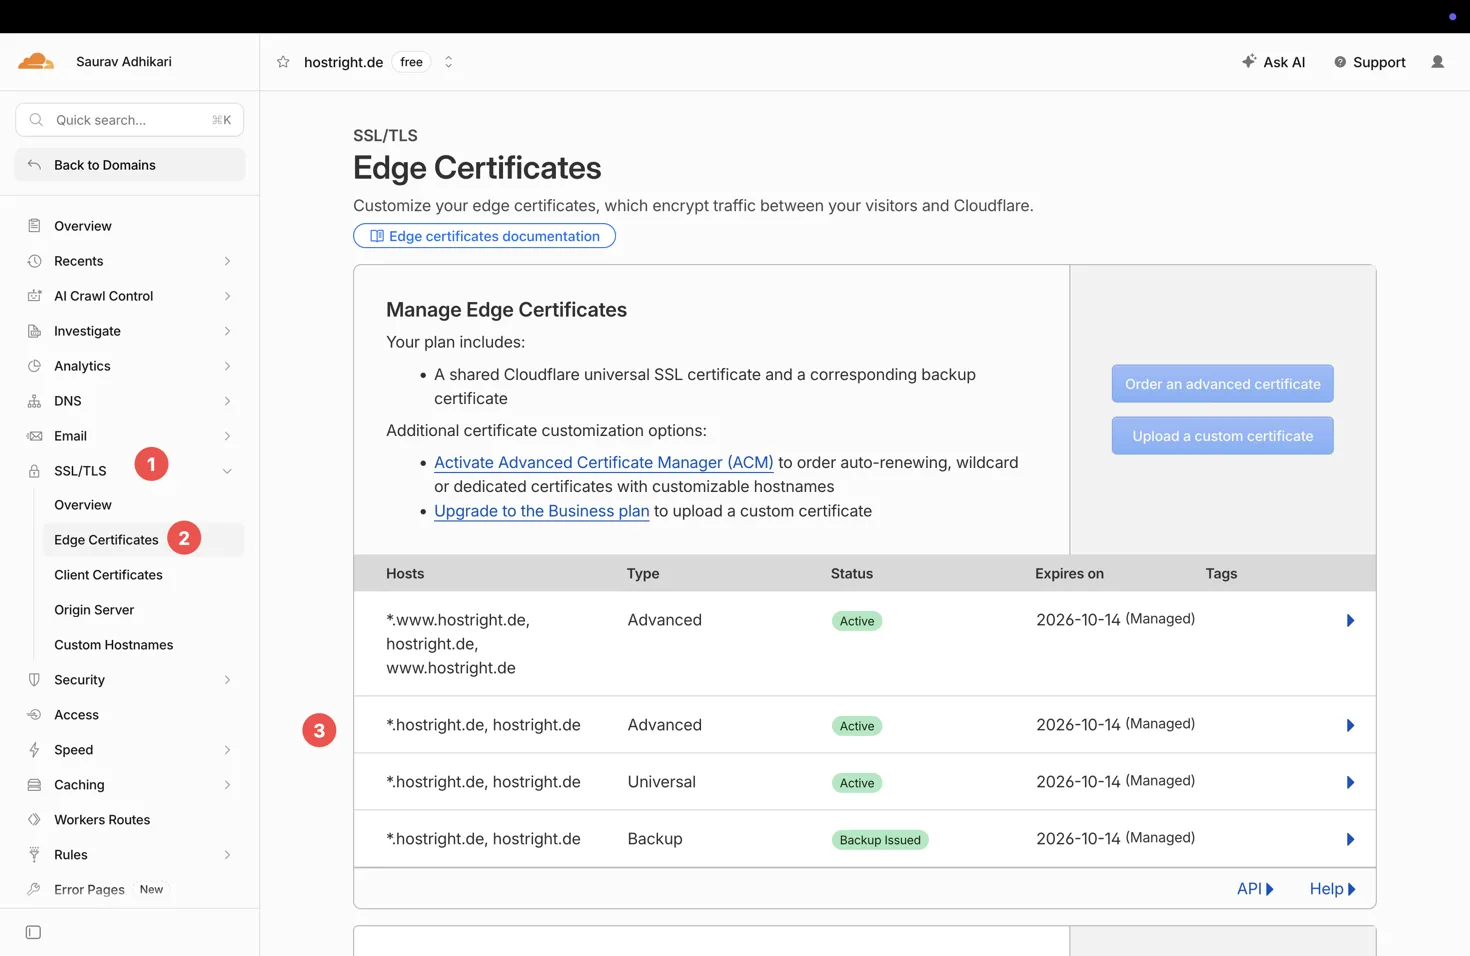Click the AI Crawl Control icon
The height and width of the screenshot is (956, 1470).
coord(34,296)
